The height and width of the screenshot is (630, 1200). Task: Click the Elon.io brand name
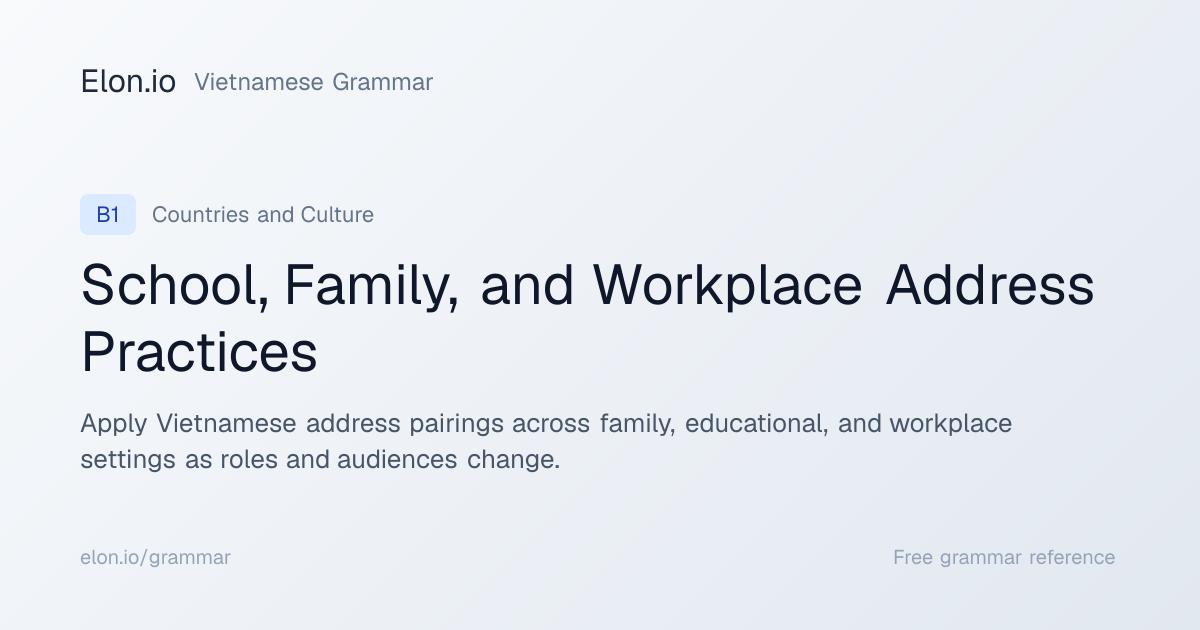coord(128,82)
